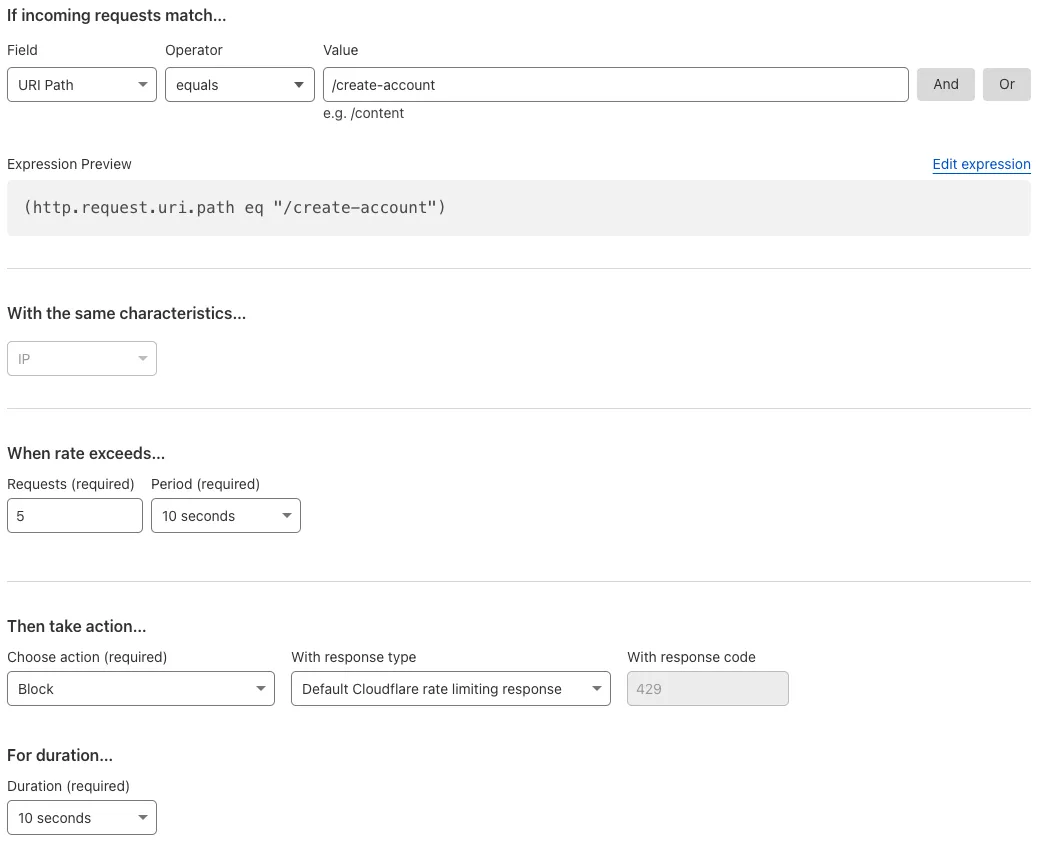Open the Operator dropdown showing equals

click(238, 84)
